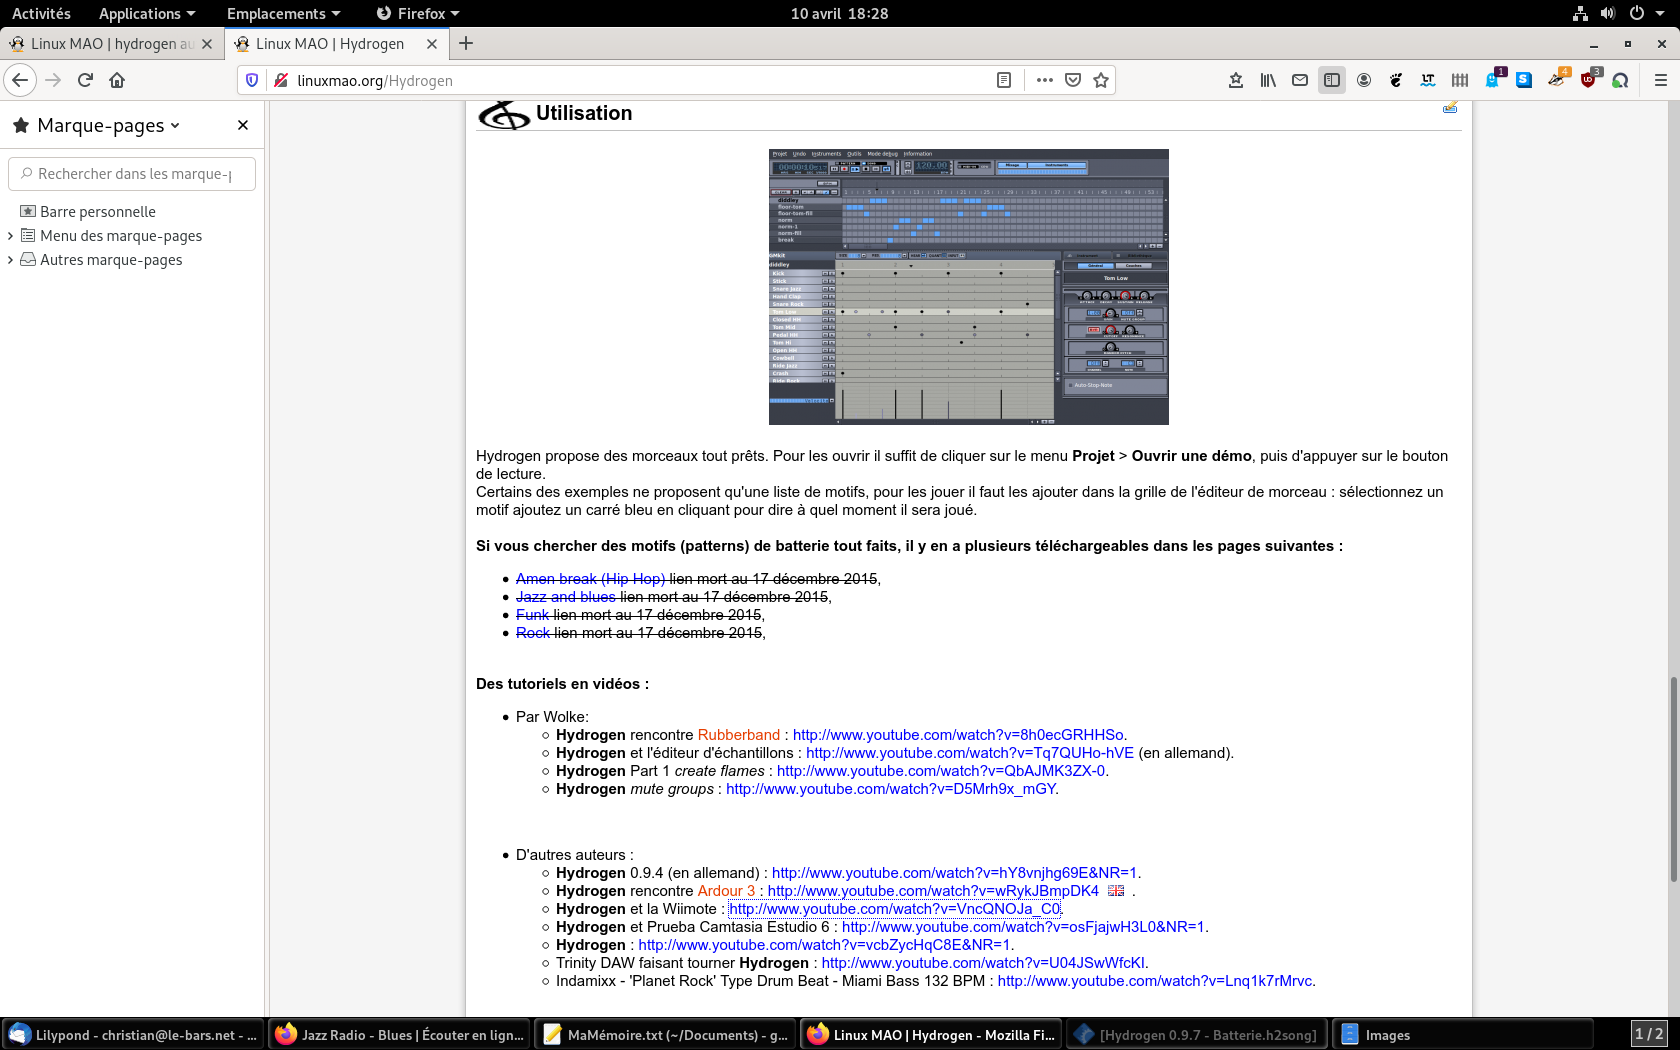Click the GNOME foot extension icon

(x=1396, y=80)
